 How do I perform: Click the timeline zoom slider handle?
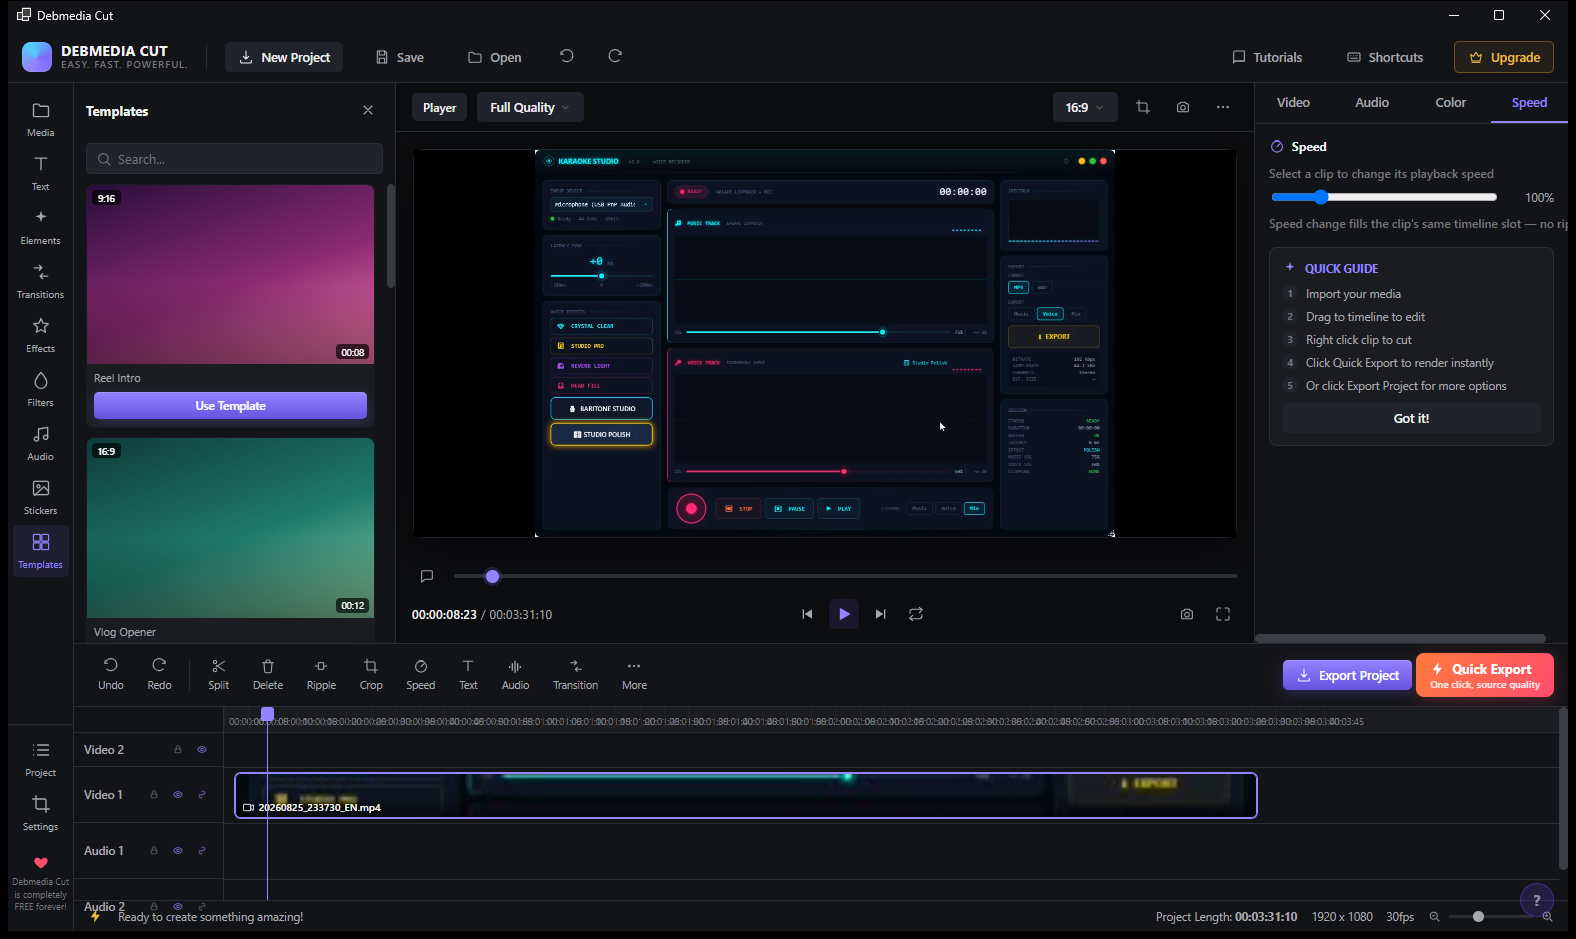(x=1478, y=917)
